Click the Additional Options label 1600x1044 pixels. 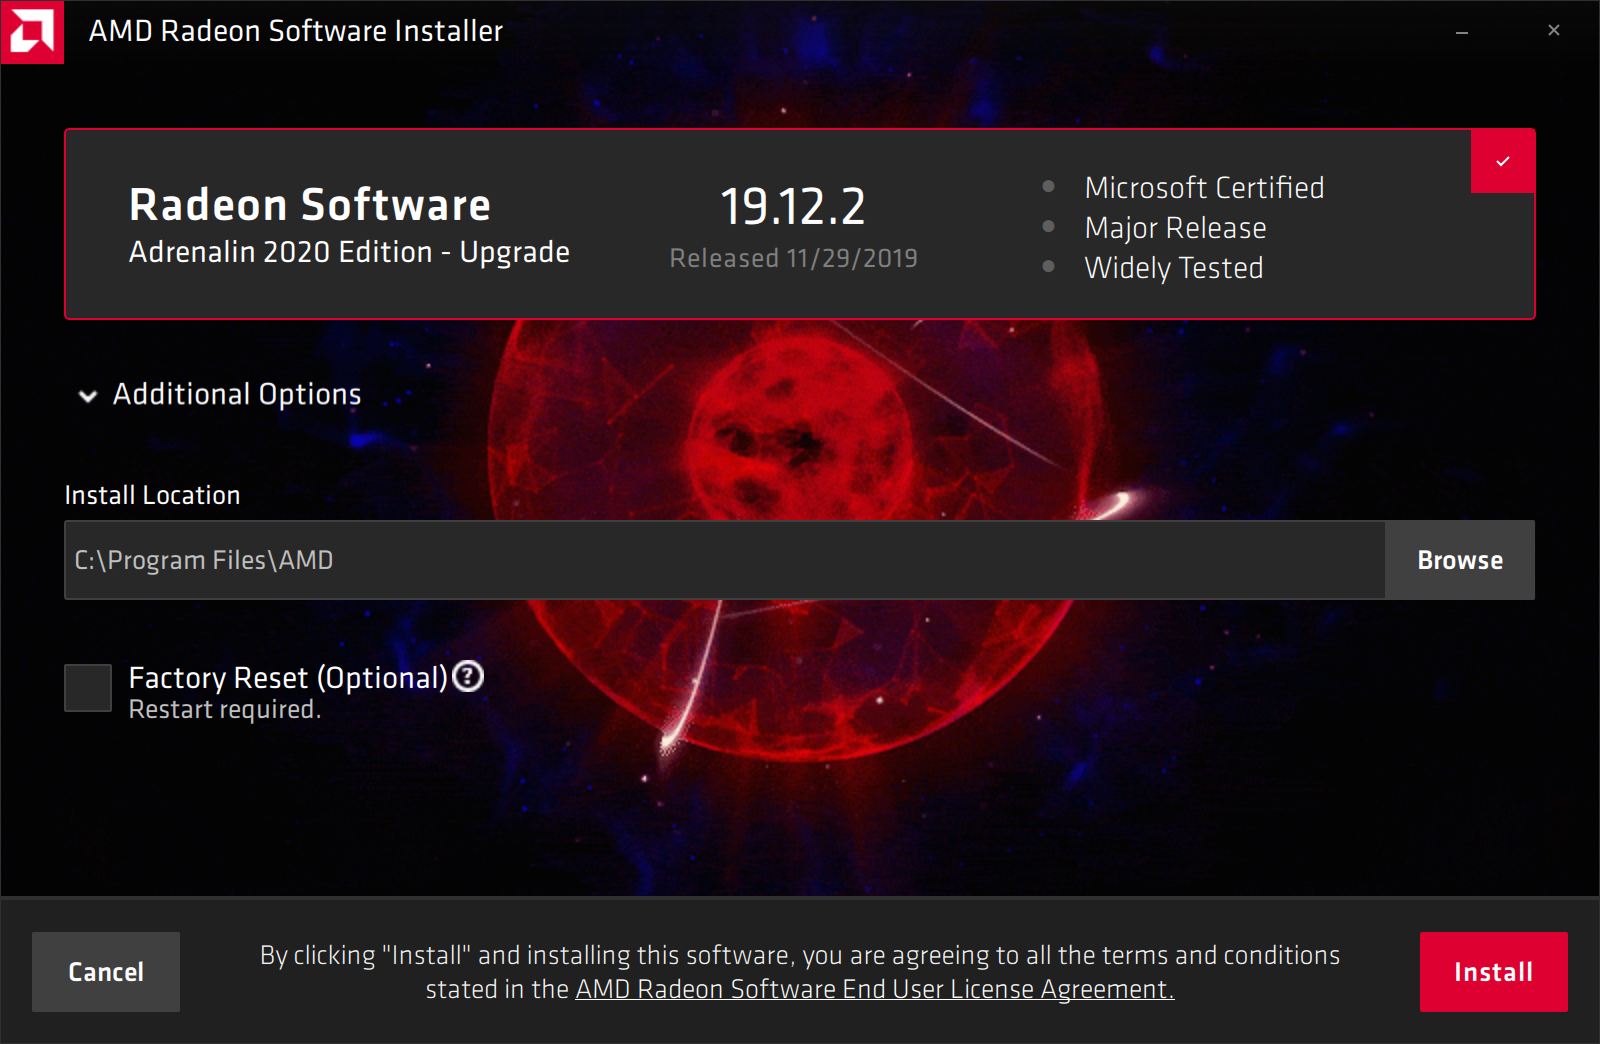click(237, 394)
